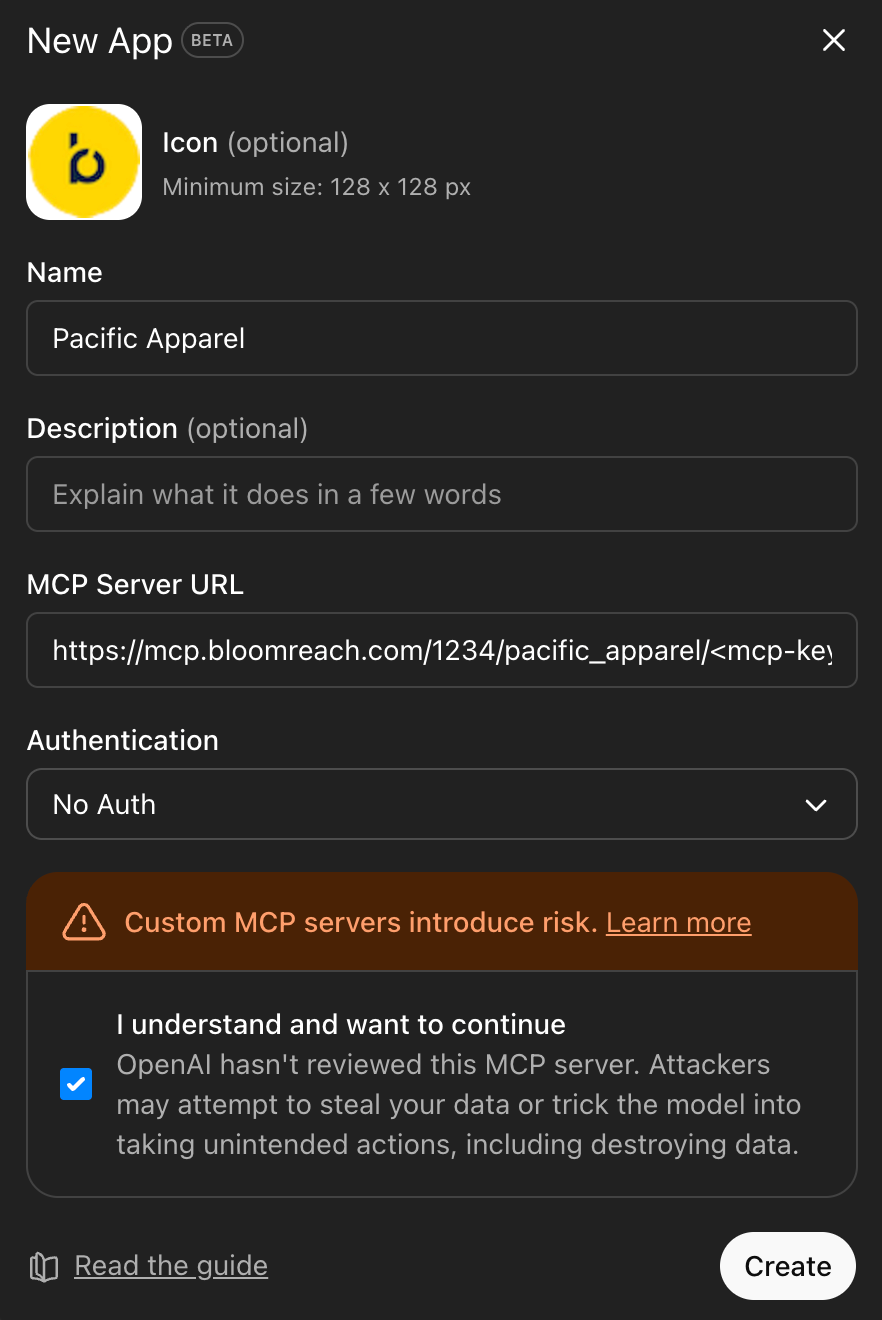
Task: Click the app icon to upload a new image
Action: (84, 162)
